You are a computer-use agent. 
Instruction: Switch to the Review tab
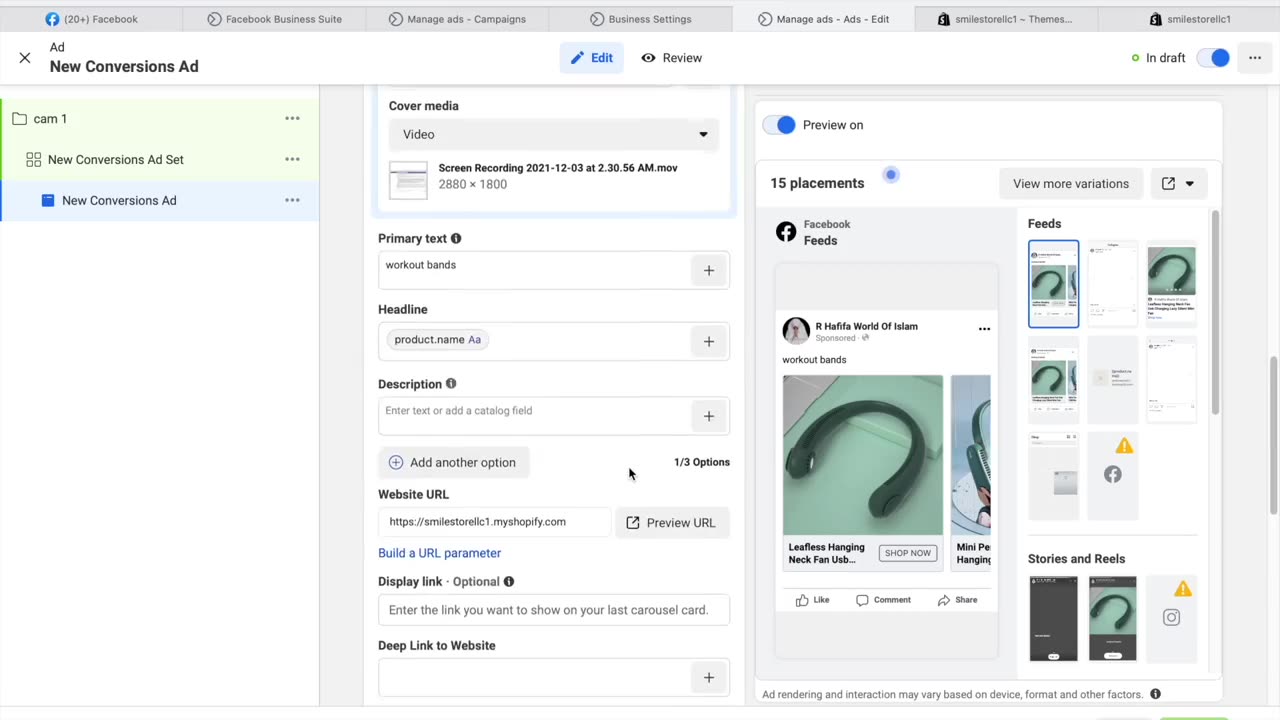point(672,58)
